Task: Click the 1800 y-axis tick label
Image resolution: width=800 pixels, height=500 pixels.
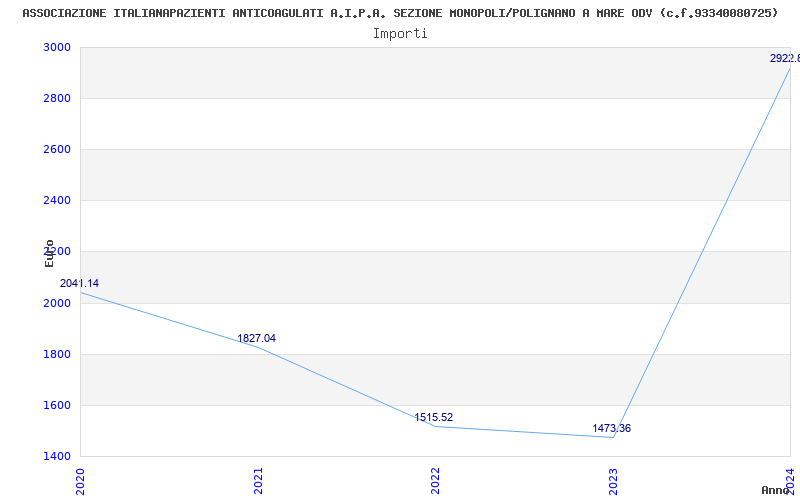Action: [57, 354]
